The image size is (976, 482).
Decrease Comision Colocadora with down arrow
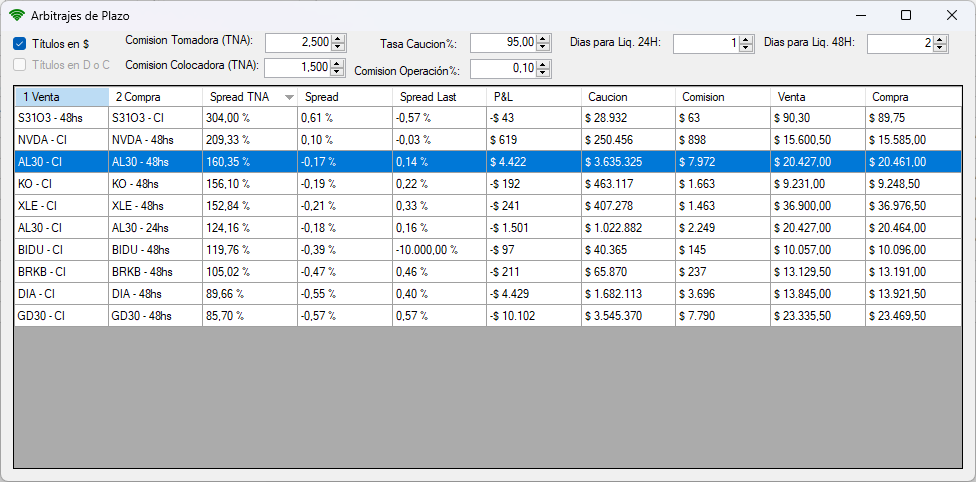coord(338,72)
